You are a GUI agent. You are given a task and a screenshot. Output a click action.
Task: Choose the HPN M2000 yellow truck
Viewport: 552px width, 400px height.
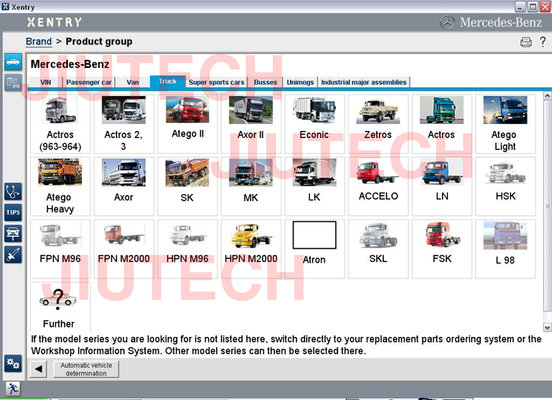(251, 249)
